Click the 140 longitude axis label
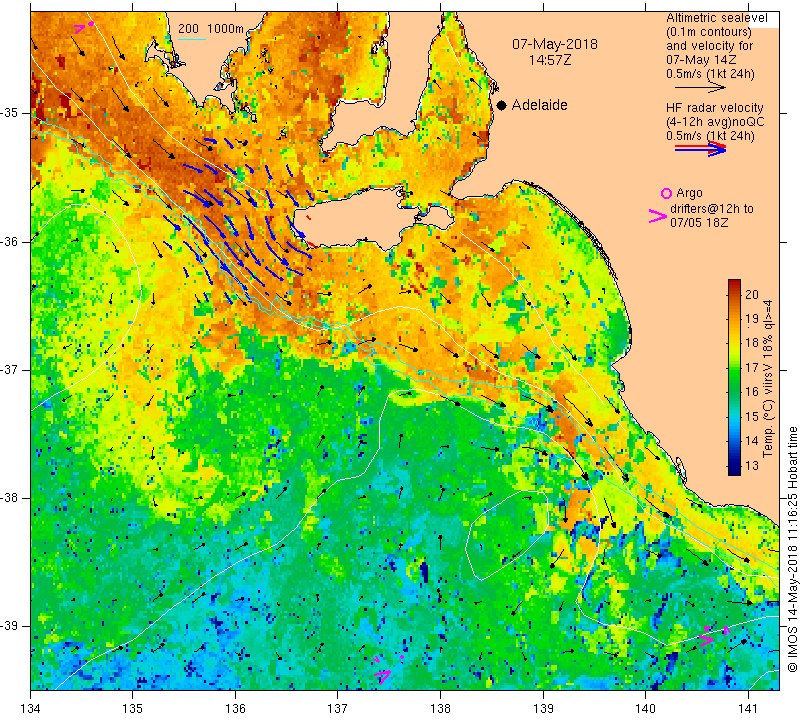800x720 pixels. coord(645,709)
